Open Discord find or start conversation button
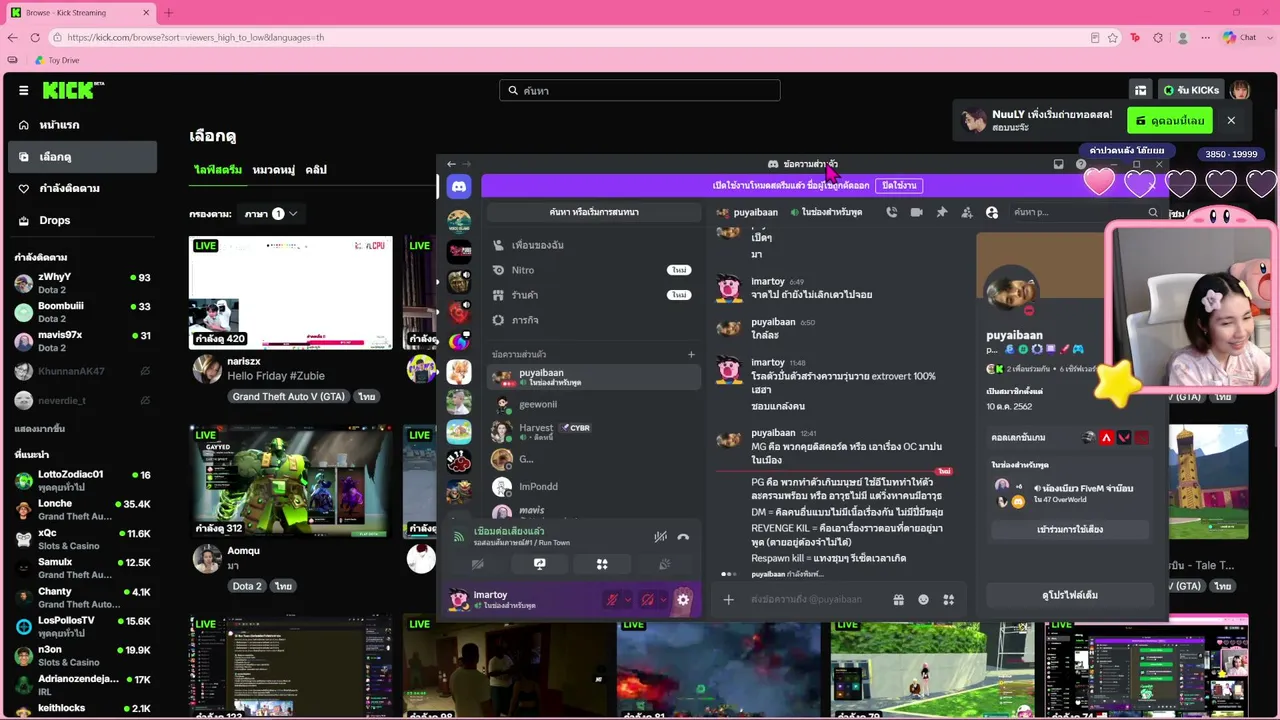This screenshot has width=1280, height=720. point(594,212)
